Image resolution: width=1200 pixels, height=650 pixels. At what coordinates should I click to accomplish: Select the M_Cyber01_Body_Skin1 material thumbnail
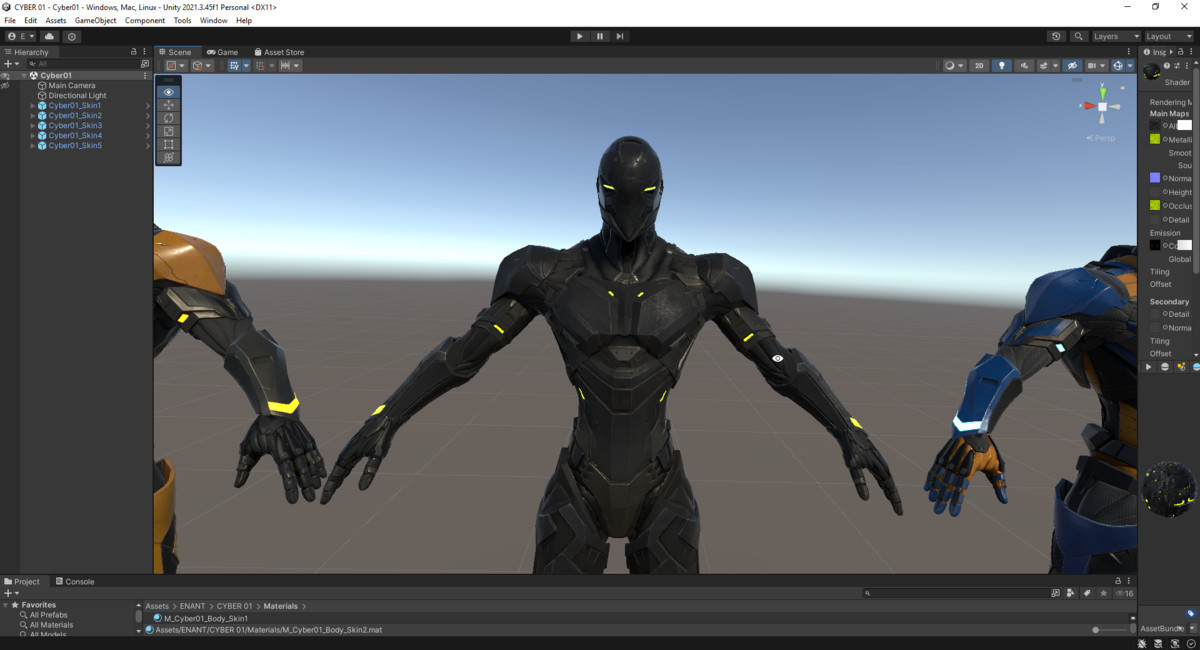pyautogui.click(x=157, y=617)
